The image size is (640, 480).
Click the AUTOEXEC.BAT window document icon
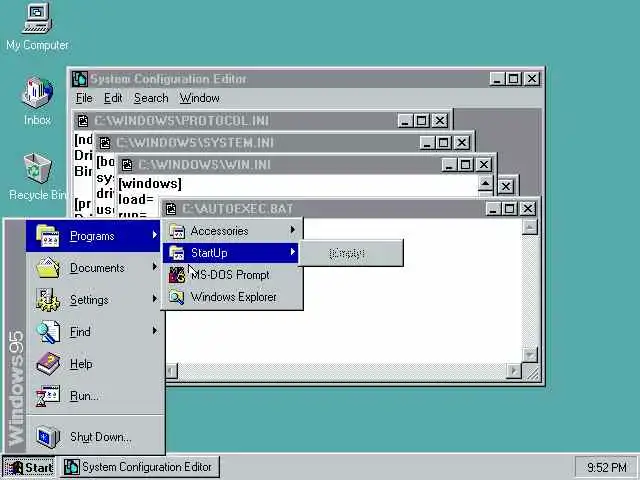click(x=171, y=209)
